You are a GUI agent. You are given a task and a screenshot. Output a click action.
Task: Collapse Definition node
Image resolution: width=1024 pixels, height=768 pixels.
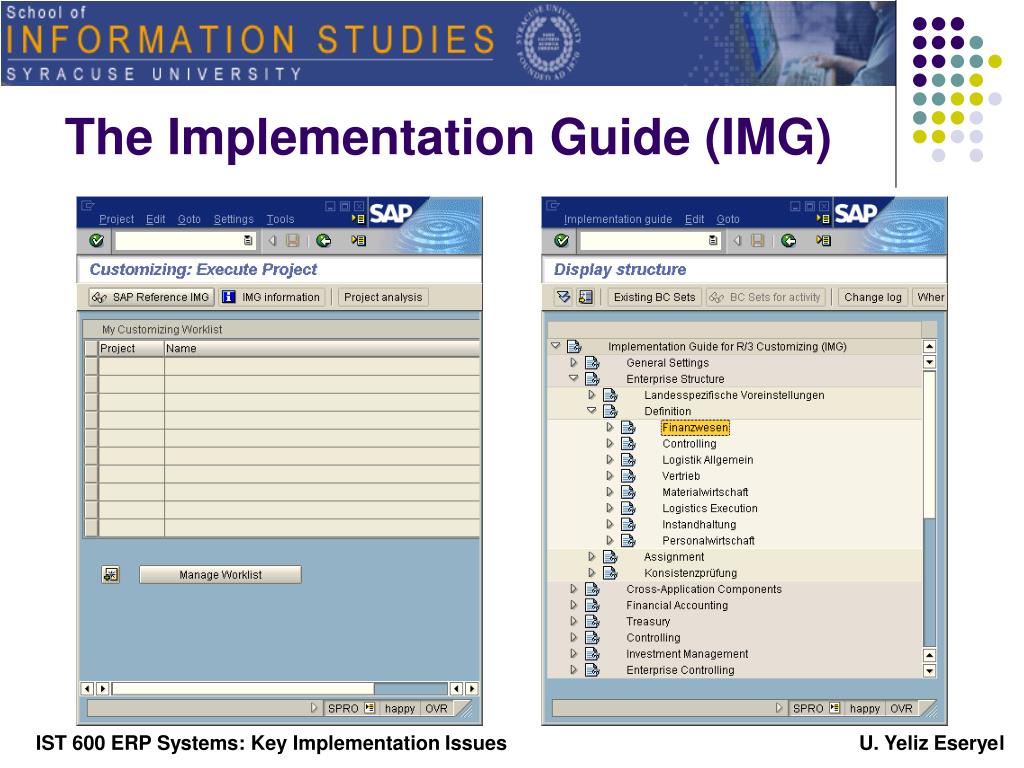click(592, 411)
